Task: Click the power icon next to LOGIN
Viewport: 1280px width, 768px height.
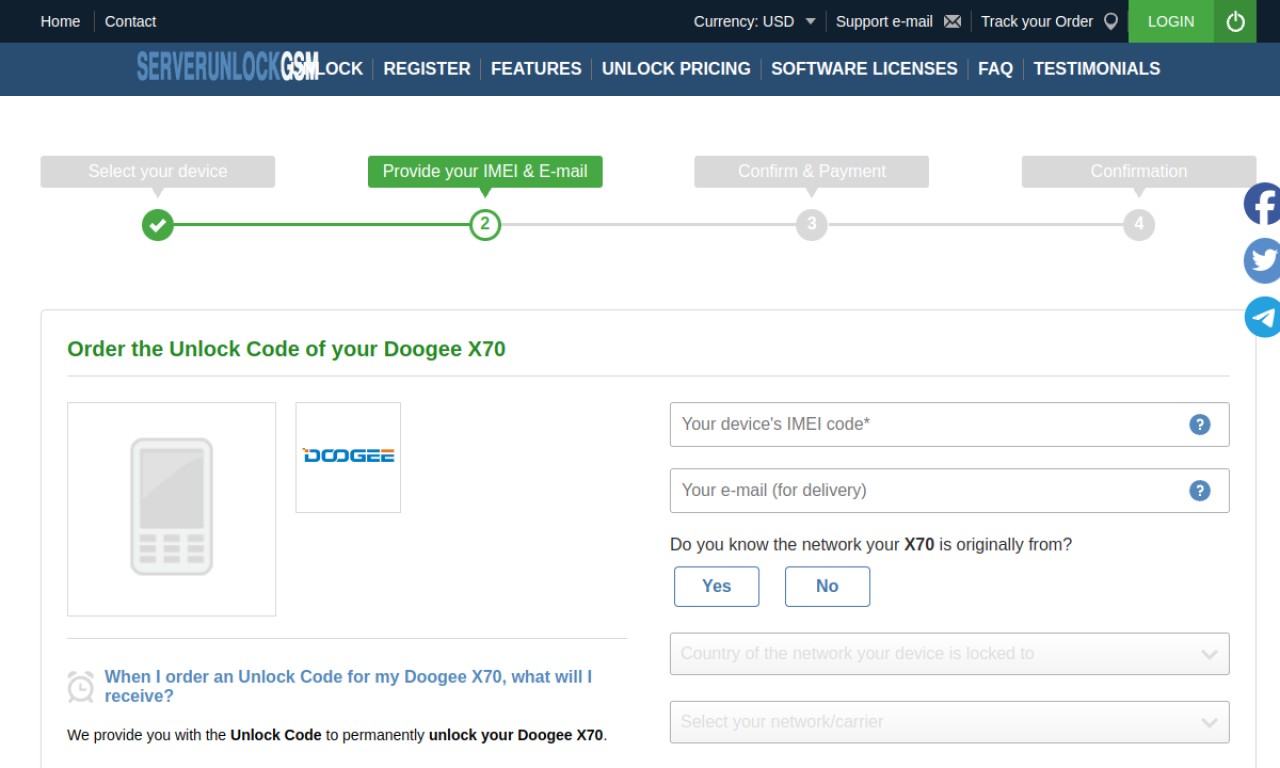Action: (1235, 21)
